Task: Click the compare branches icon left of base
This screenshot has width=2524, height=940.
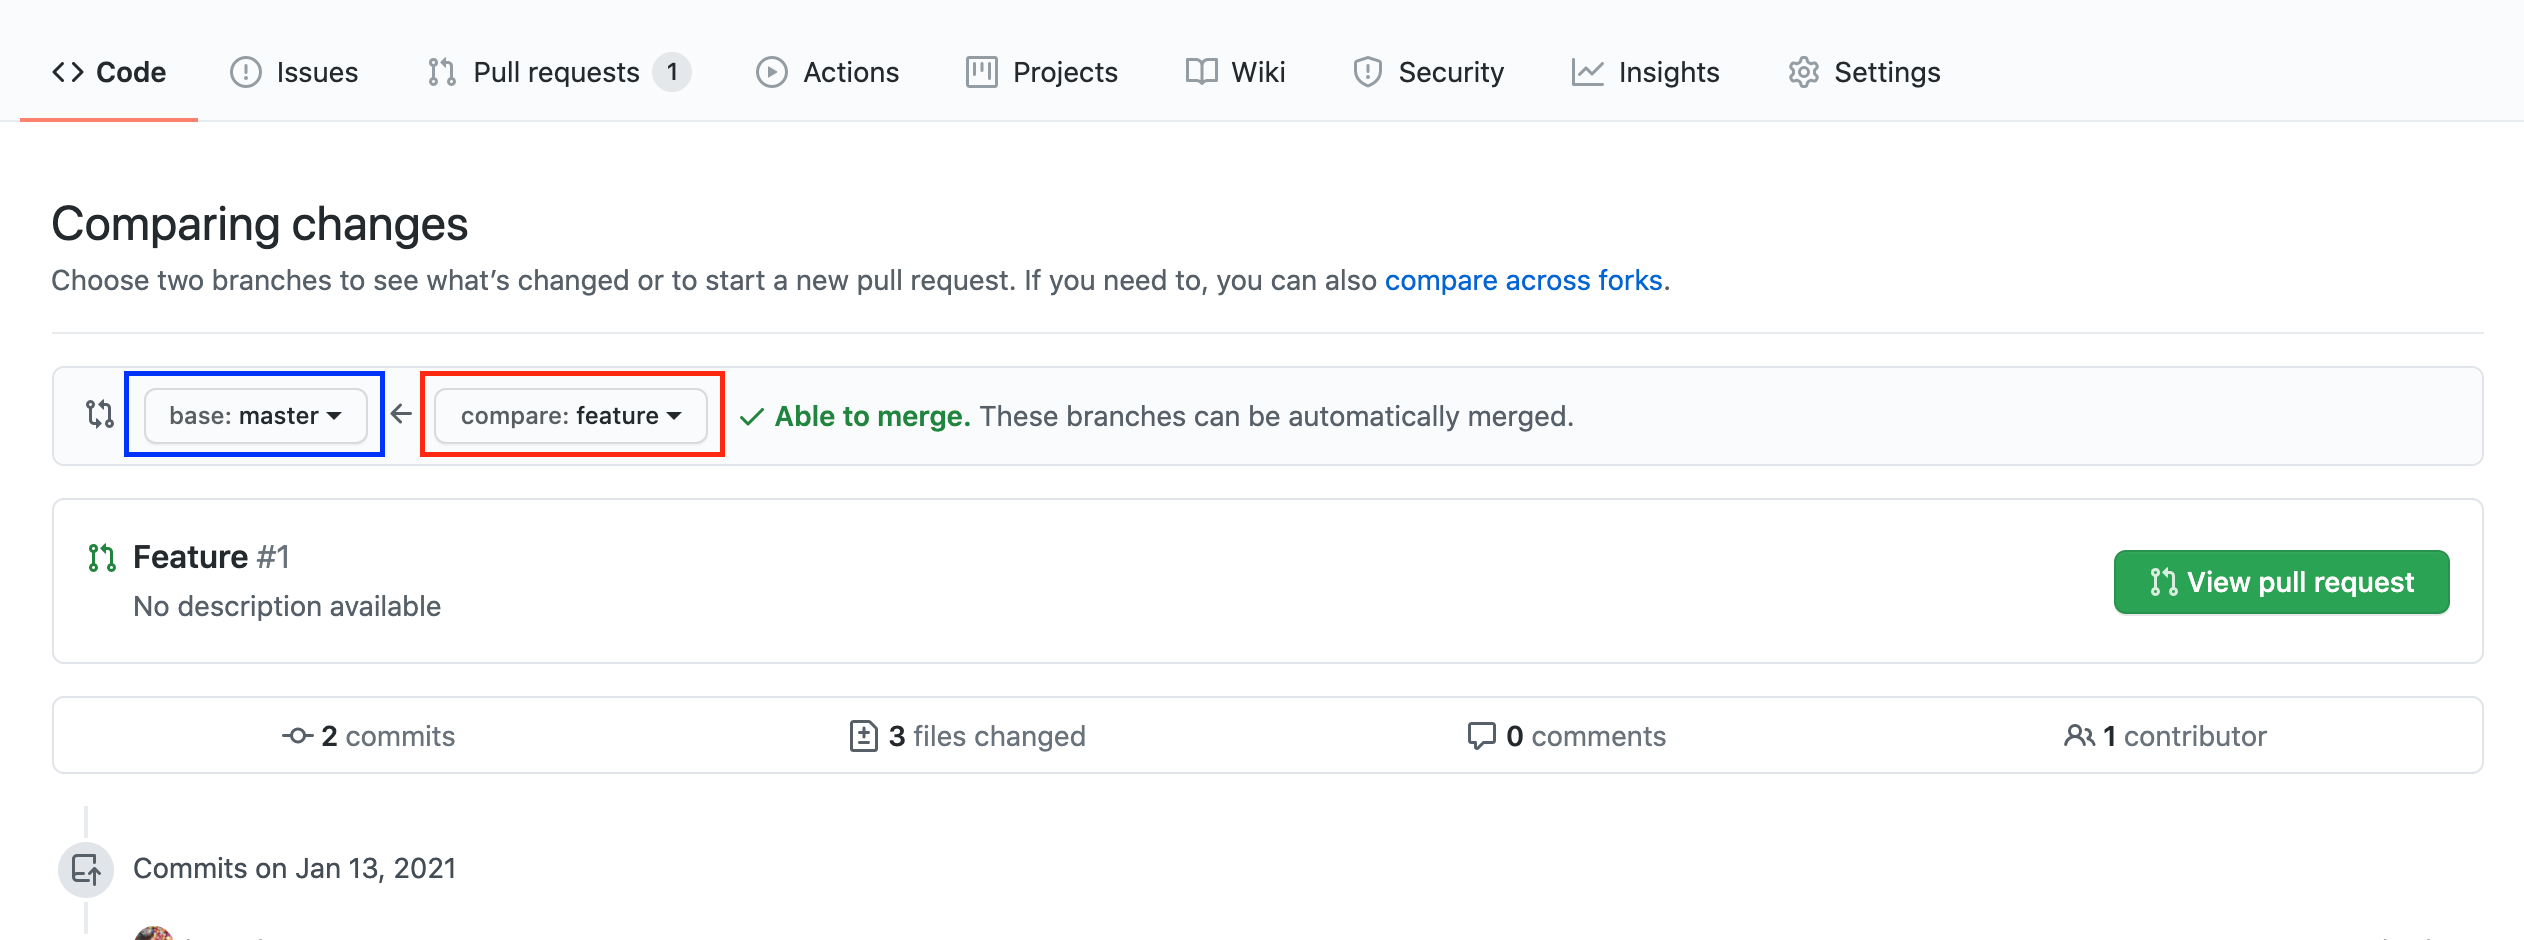Action: (98, 415)
